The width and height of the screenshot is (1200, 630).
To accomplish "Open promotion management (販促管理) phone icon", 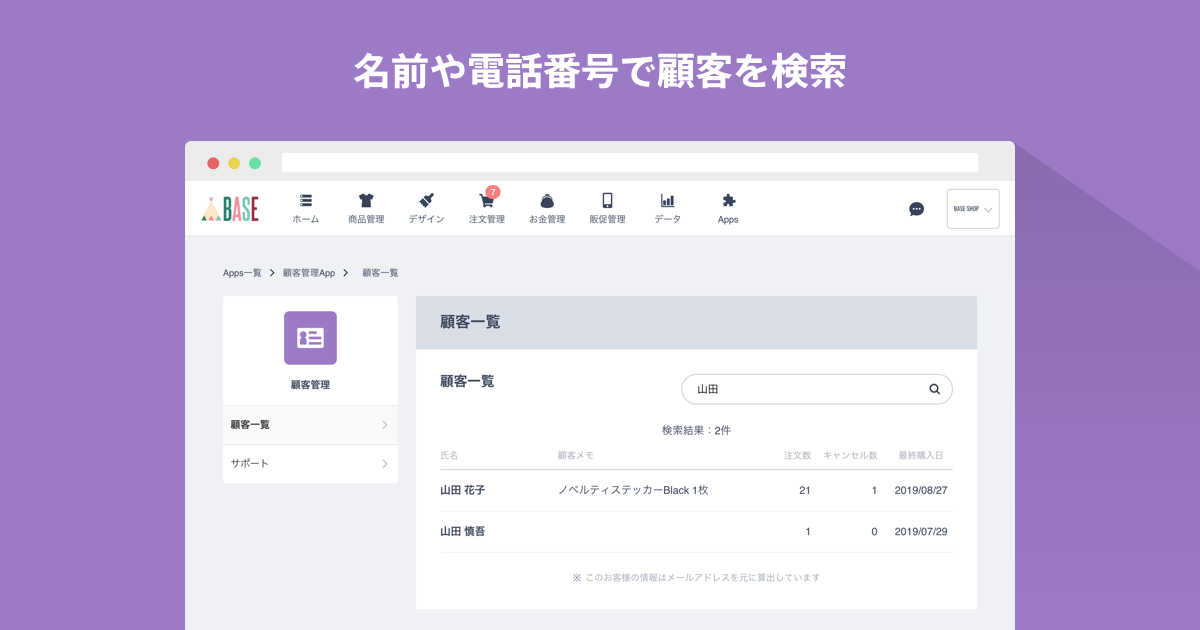I will 607,201.
